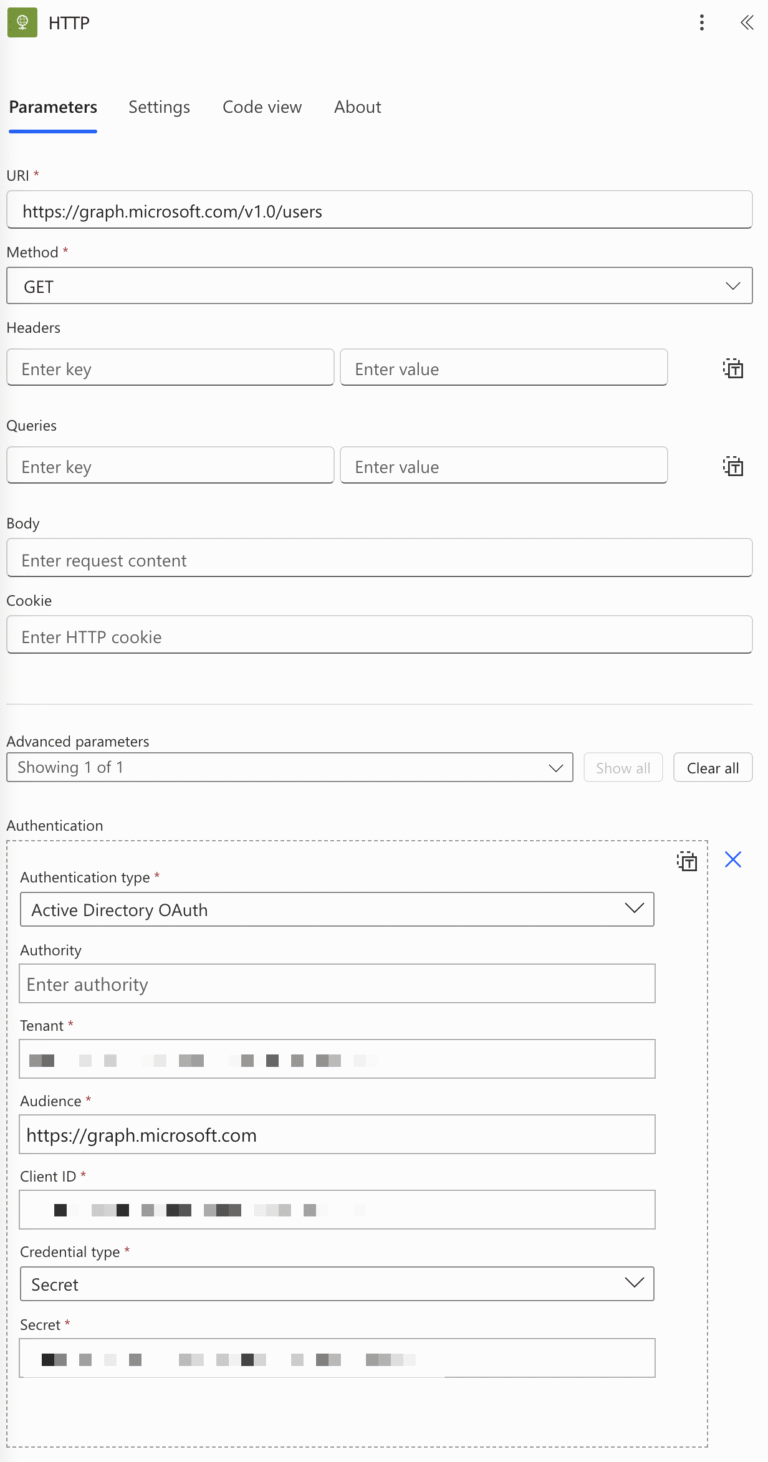The width and height of the screenshot is (768, 1462).
Task: Switch to the Settings tab
Action: (x=159, y=107)
